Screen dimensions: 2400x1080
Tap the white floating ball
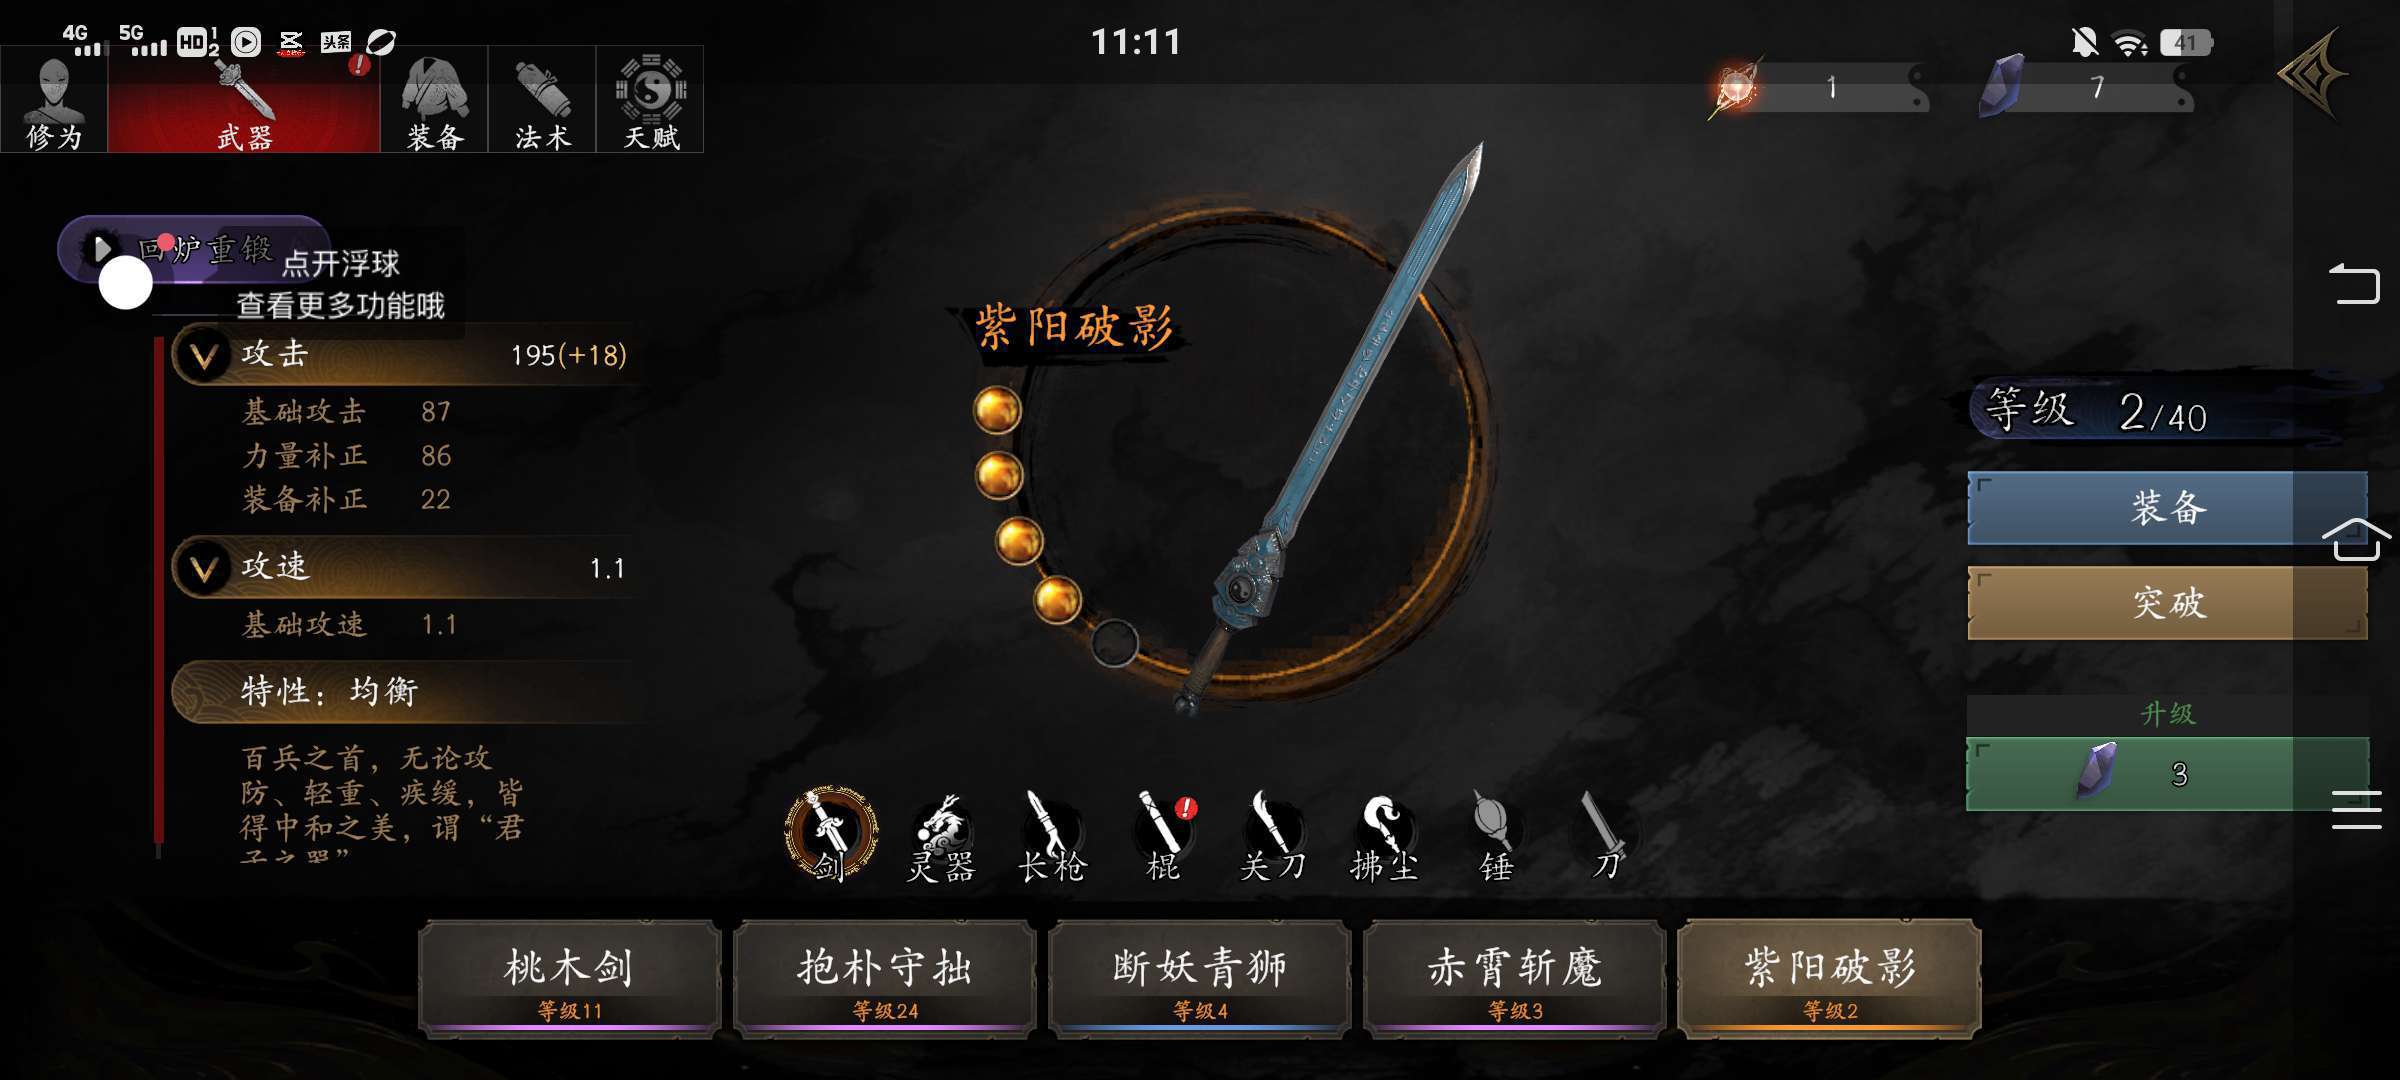(125, 283)
